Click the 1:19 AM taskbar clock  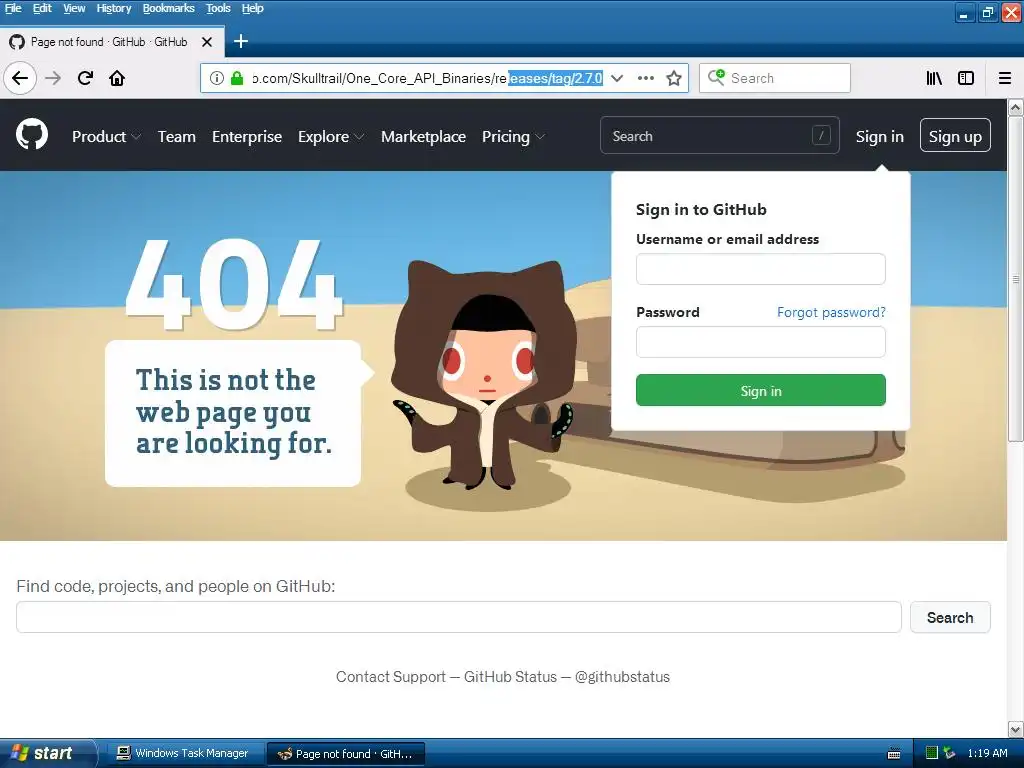[987, 753]
